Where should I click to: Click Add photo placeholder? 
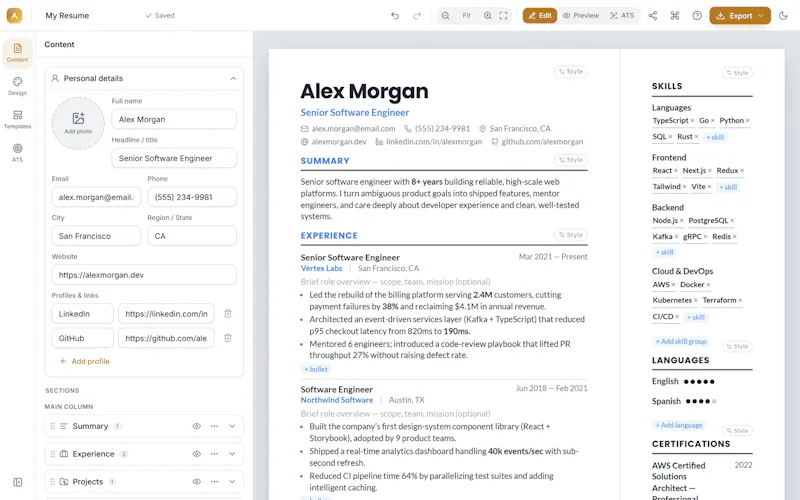78,123
